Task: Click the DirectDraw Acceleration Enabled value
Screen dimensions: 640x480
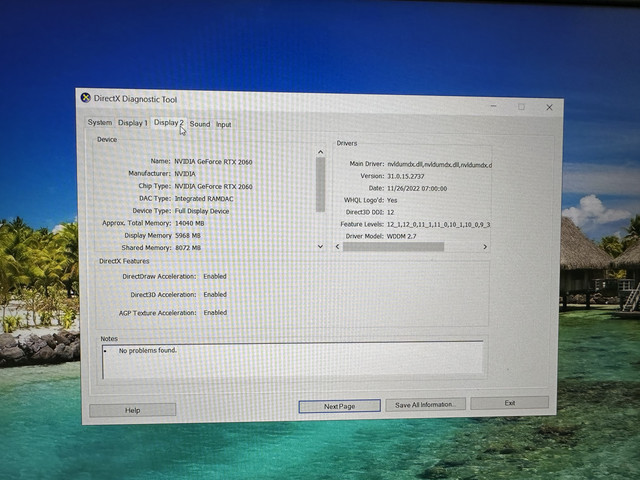Action: tap(215, 276)
